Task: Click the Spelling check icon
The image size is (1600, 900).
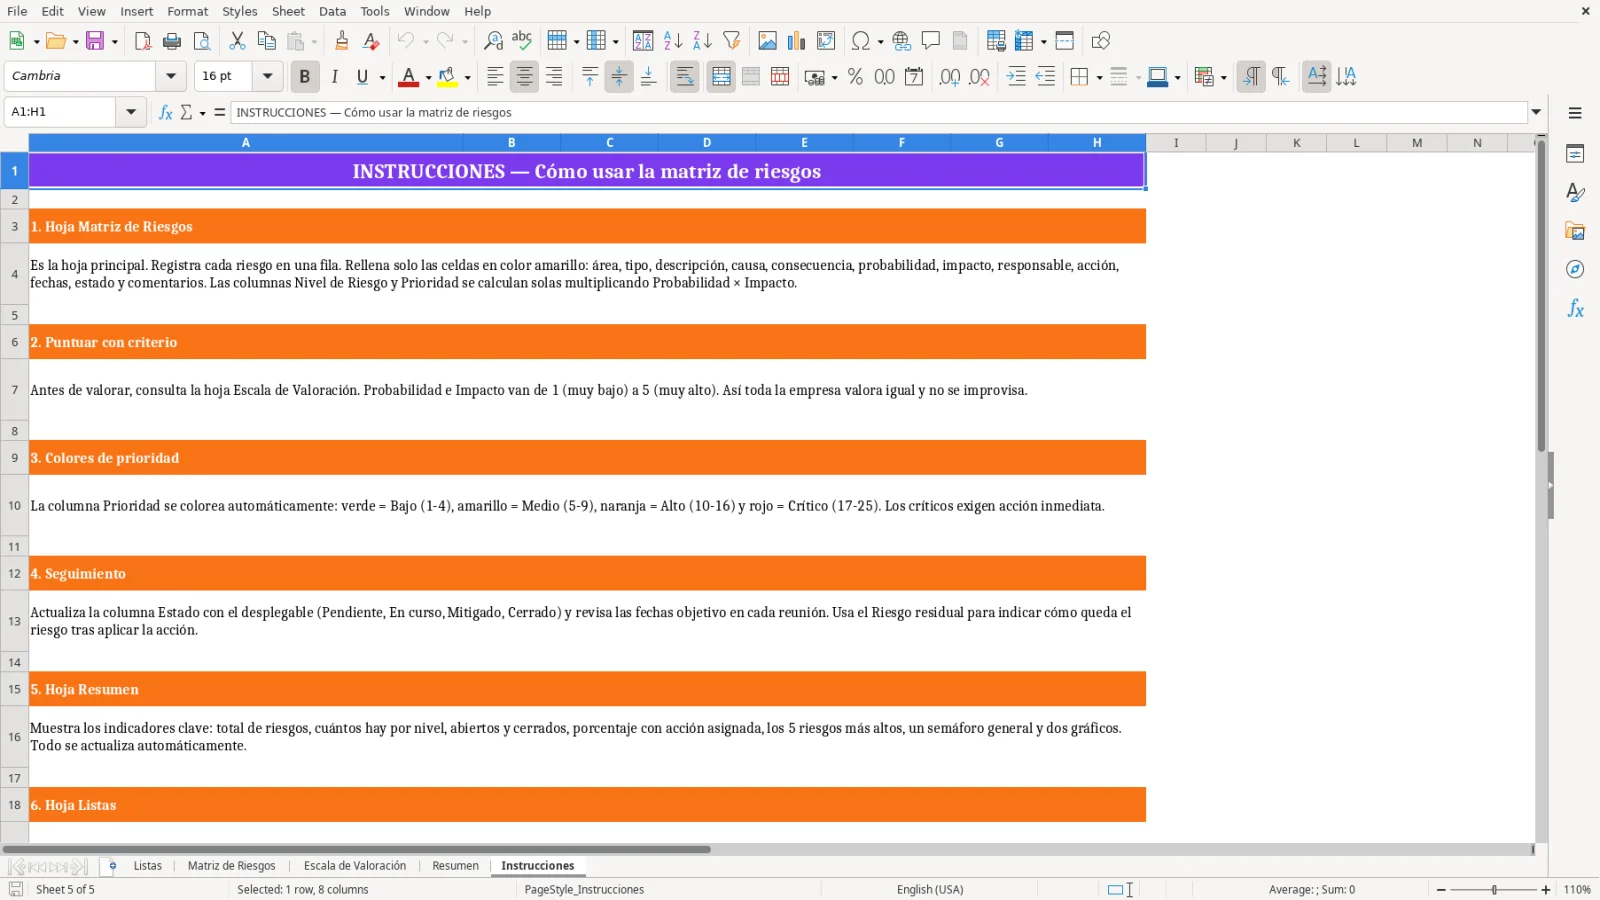Action: coord(522,41)
